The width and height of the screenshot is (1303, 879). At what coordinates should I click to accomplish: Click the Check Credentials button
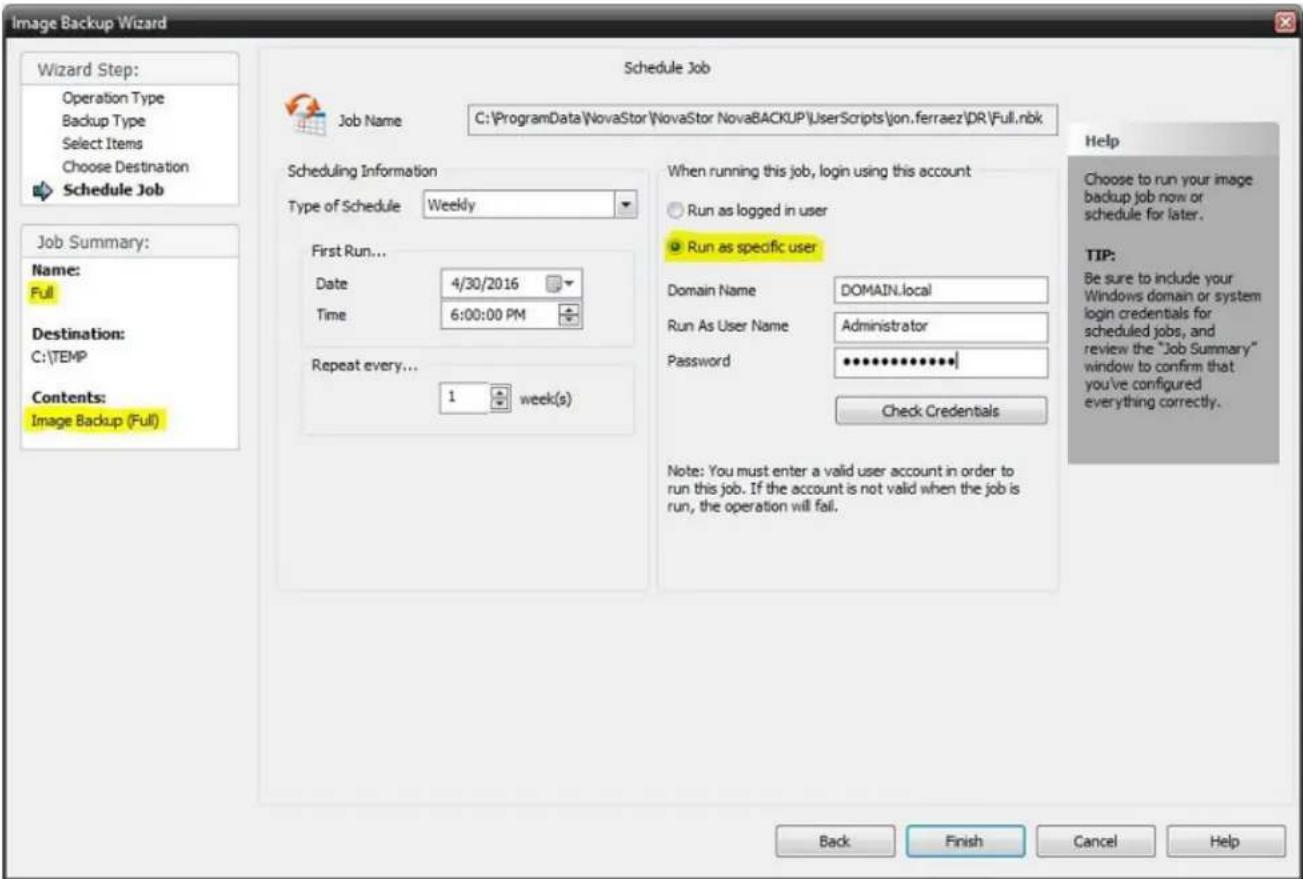(940, 411)
